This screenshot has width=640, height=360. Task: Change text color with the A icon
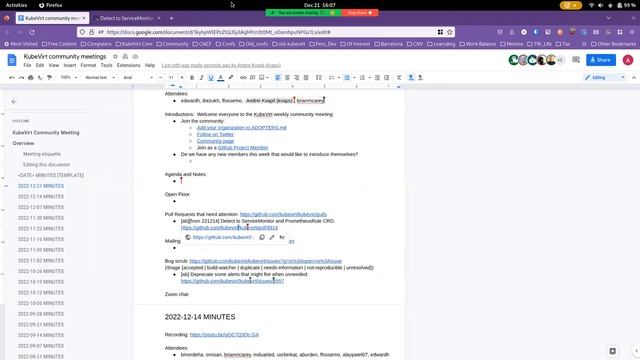221,78
